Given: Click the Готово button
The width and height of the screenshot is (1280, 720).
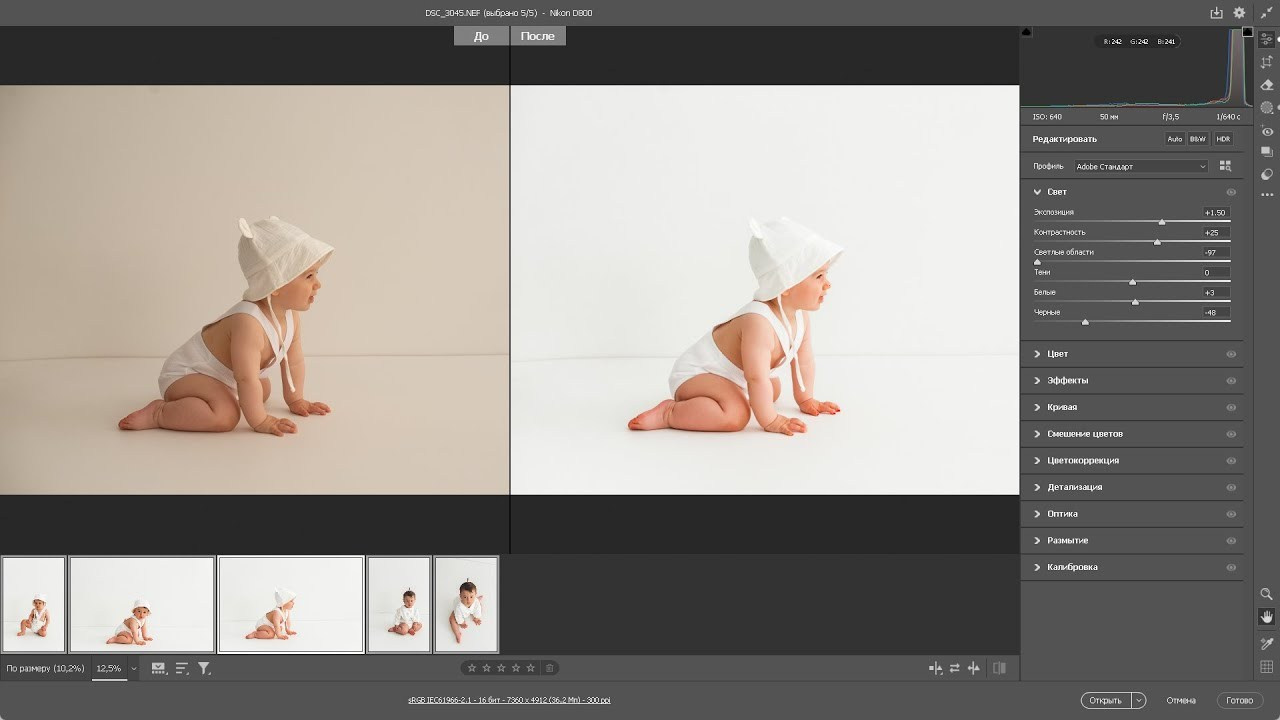Looking at the screenshot, I should coord(1240,700).
